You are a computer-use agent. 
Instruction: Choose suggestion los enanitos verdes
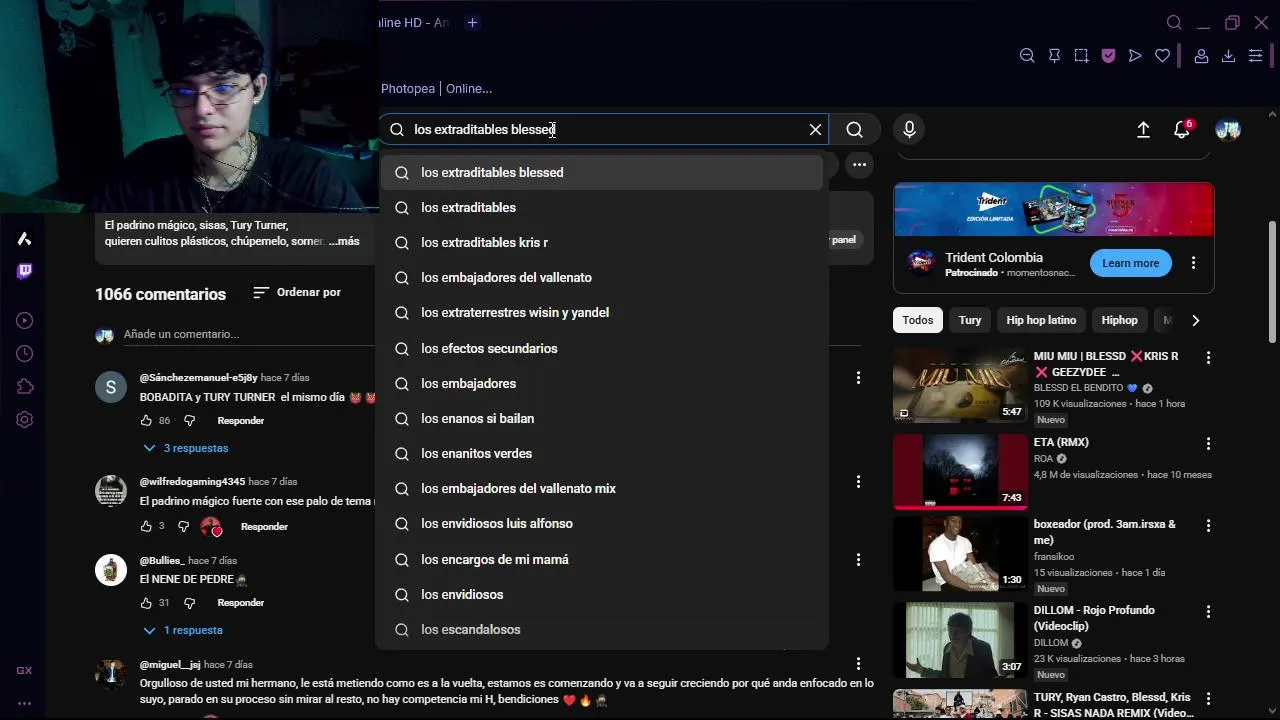click(601, 453)
